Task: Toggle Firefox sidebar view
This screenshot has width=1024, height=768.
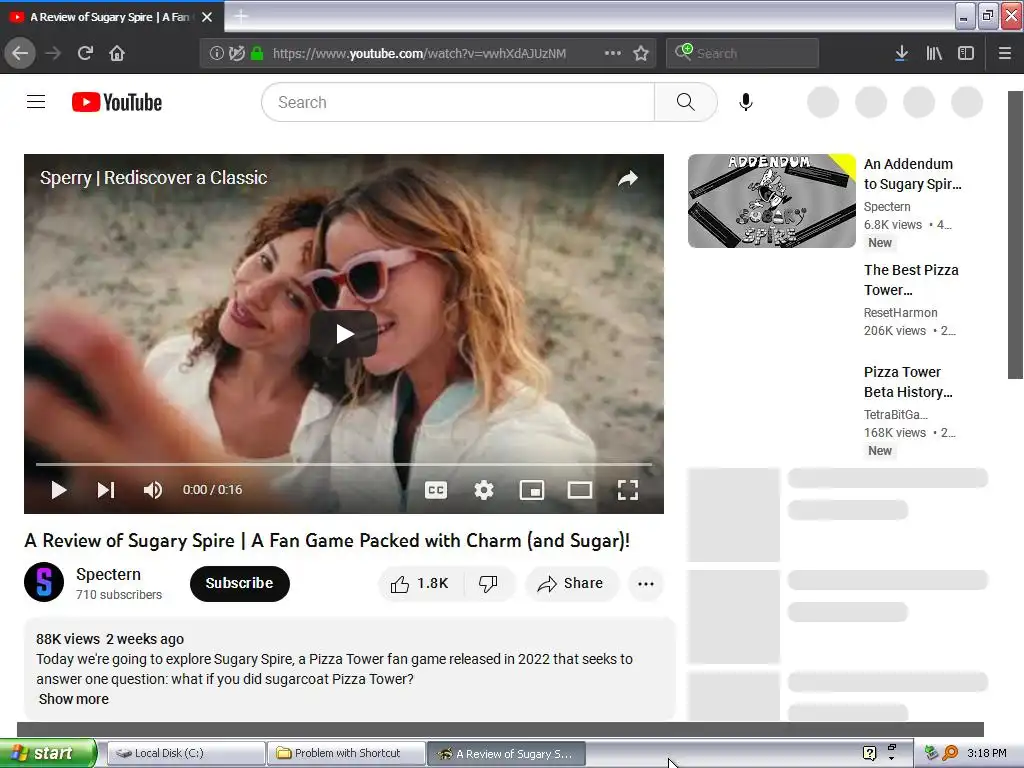Action: (966, 54)
